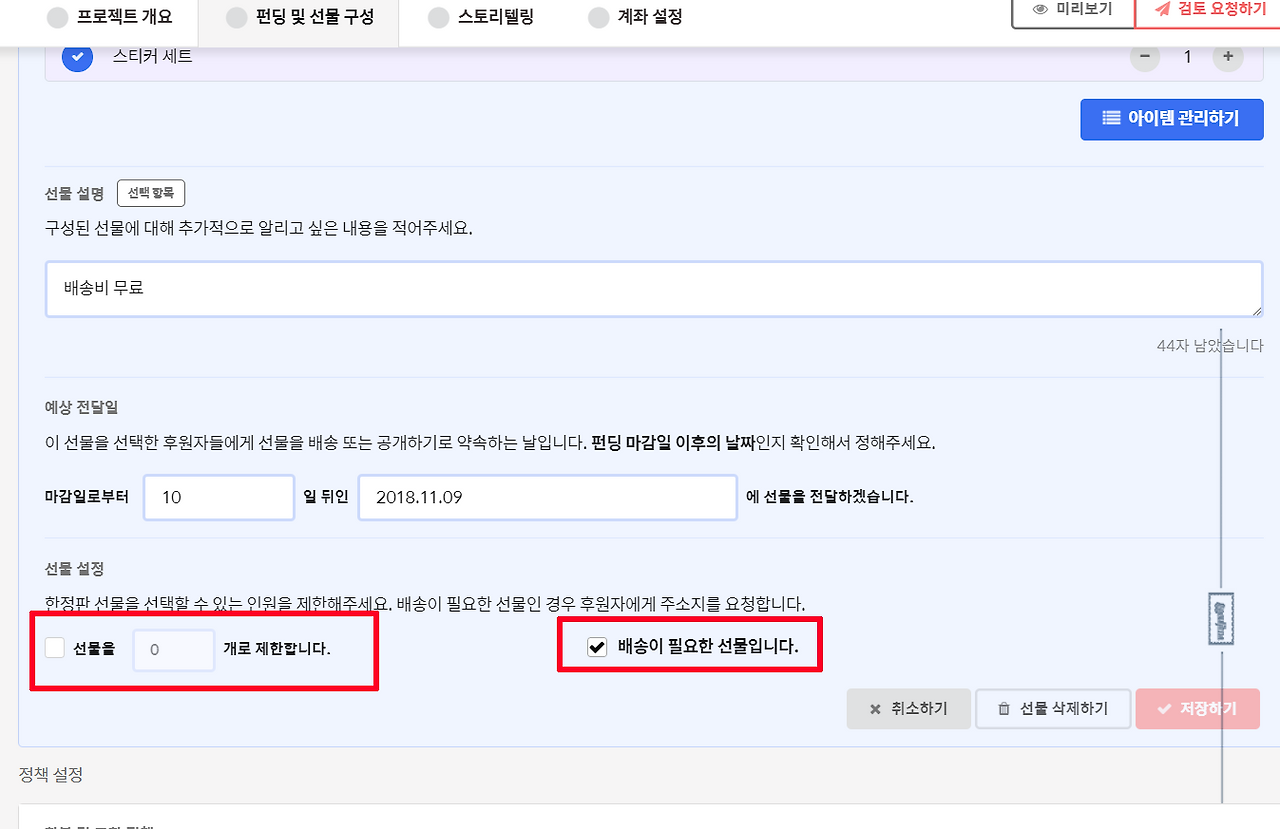The height and width of the screenshot is (829, 1280).
Task: Click the 일 뒤인 text
Action: [x=326, y=497]
